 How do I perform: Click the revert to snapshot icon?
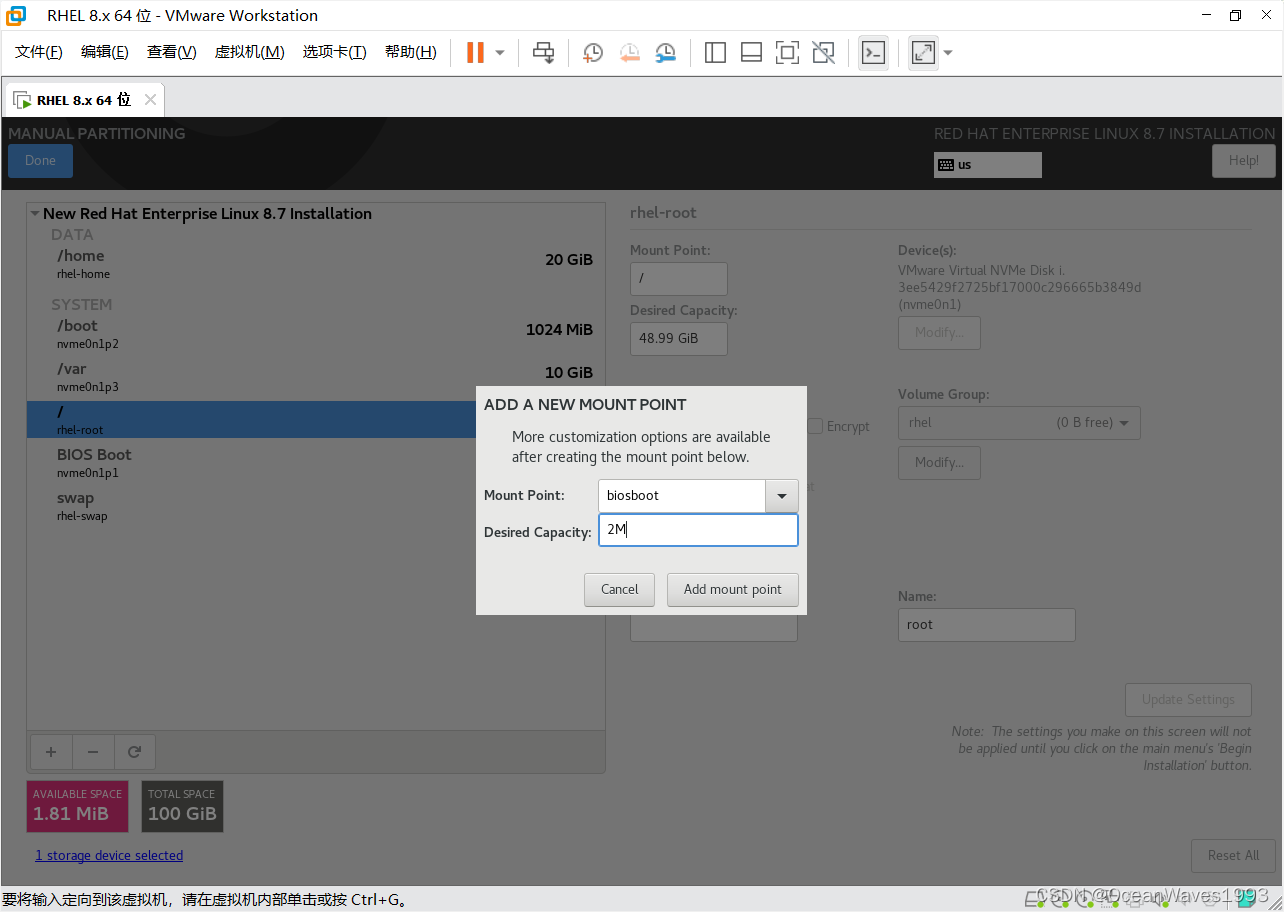coord(629,53)
